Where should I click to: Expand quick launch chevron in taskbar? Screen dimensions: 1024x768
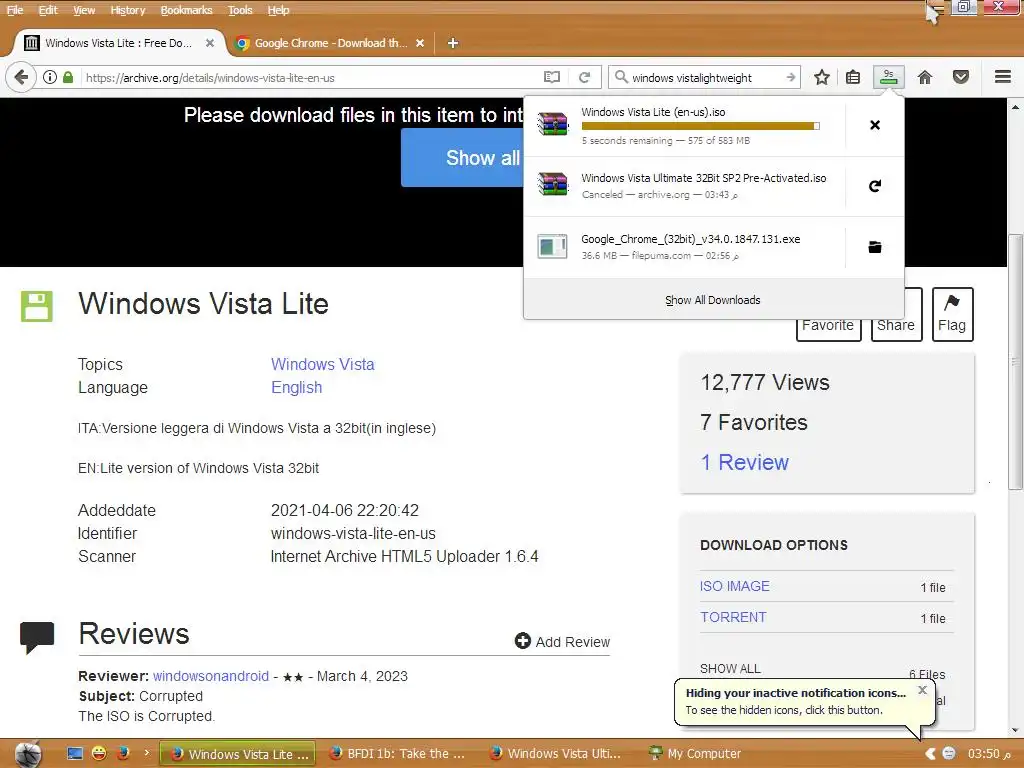pos(146,753)
